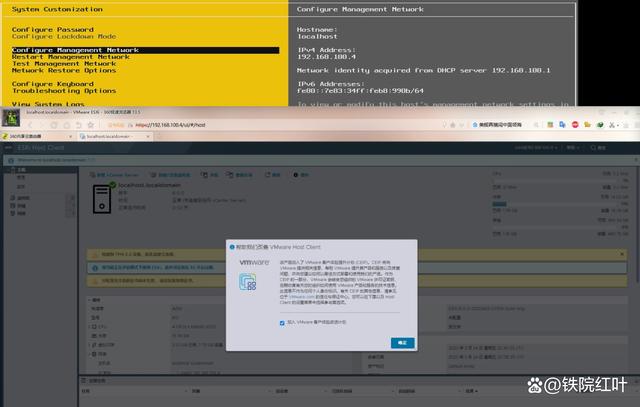Select greyed Configure Lockdown Mode entry

pyautogui.click(x=64, y=36)
